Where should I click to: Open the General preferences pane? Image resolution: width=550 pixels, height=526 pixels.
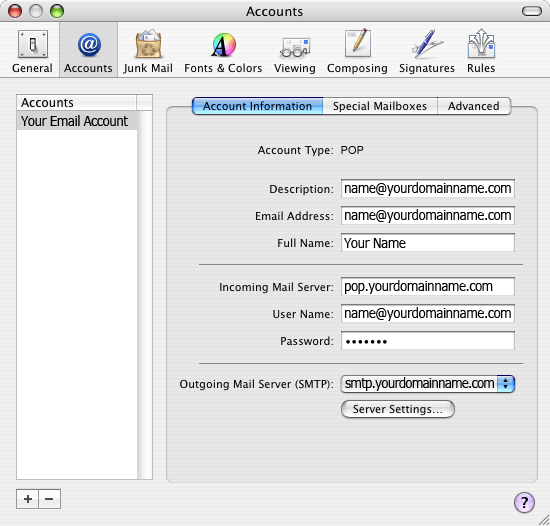33,52
